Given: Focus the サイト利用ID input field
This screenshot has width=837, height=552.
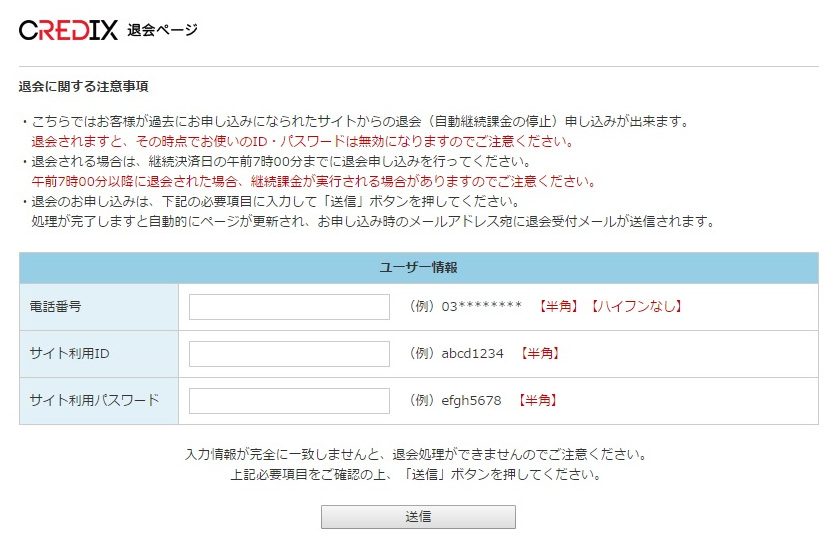Looking at the screenshot, I should [289, 354].
